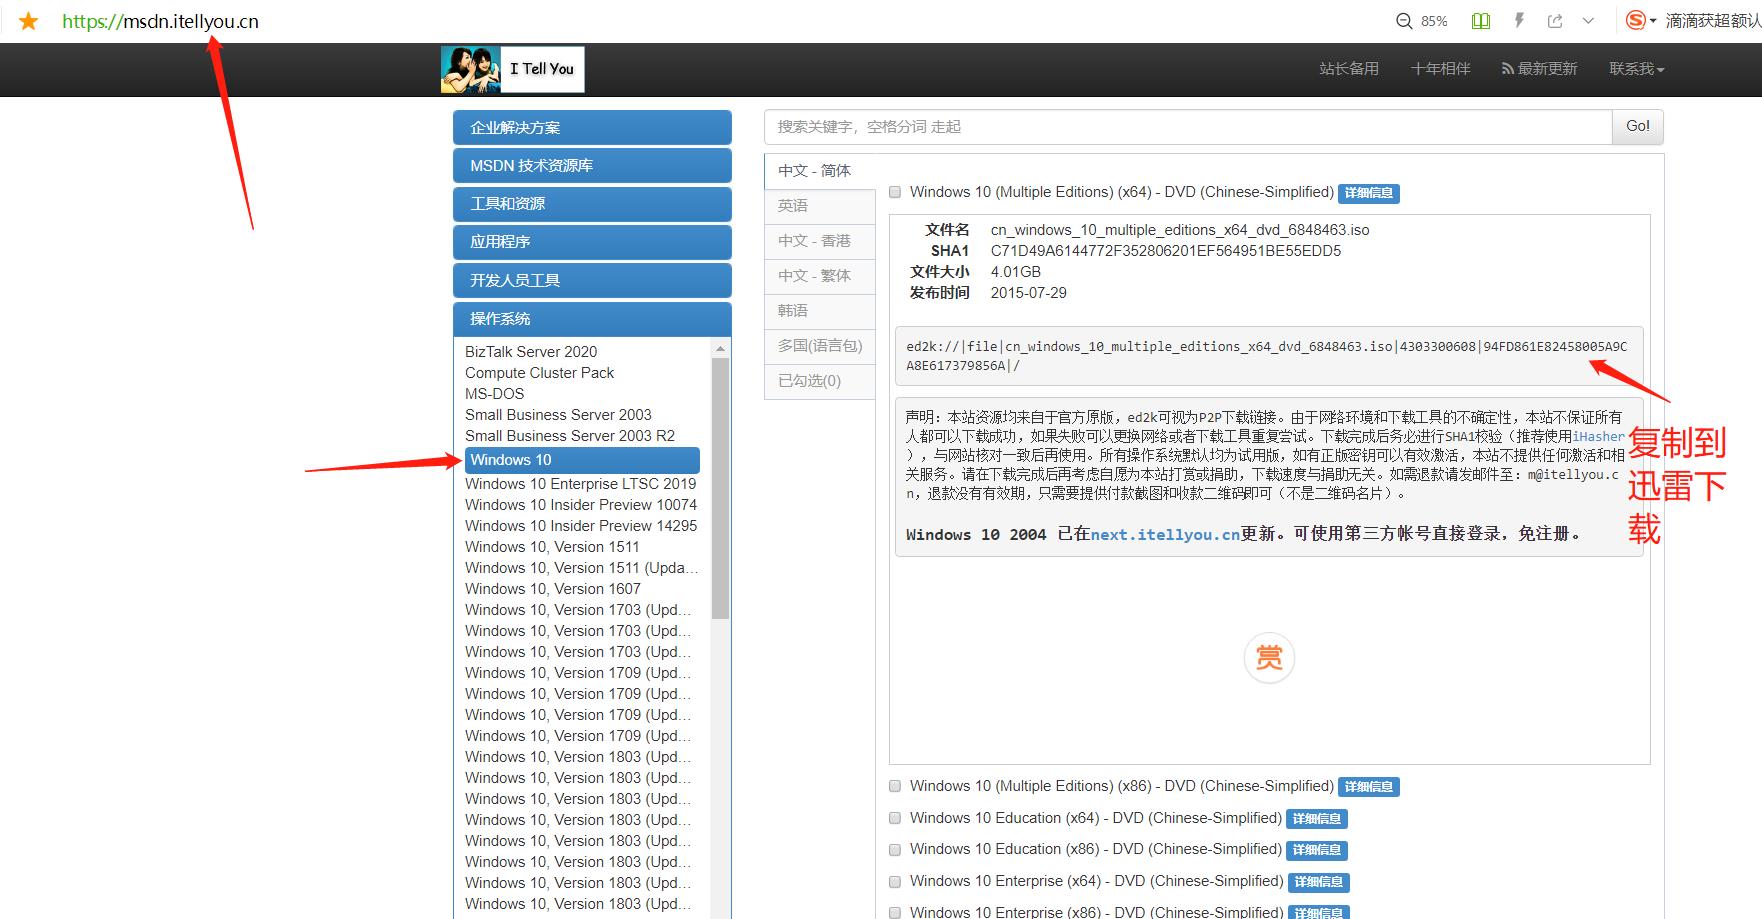The height and width of the screenshot is (919, 1762).
Task: Click the lightning speed mode icon
Action: (x=1519, y=20)
